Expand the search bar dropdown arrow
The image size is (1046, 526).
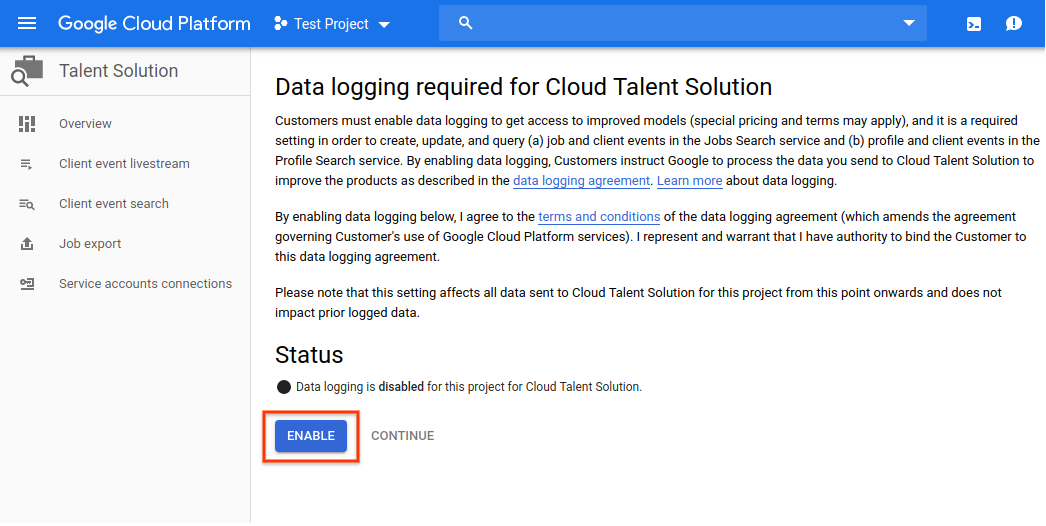(x=908, y=24)
